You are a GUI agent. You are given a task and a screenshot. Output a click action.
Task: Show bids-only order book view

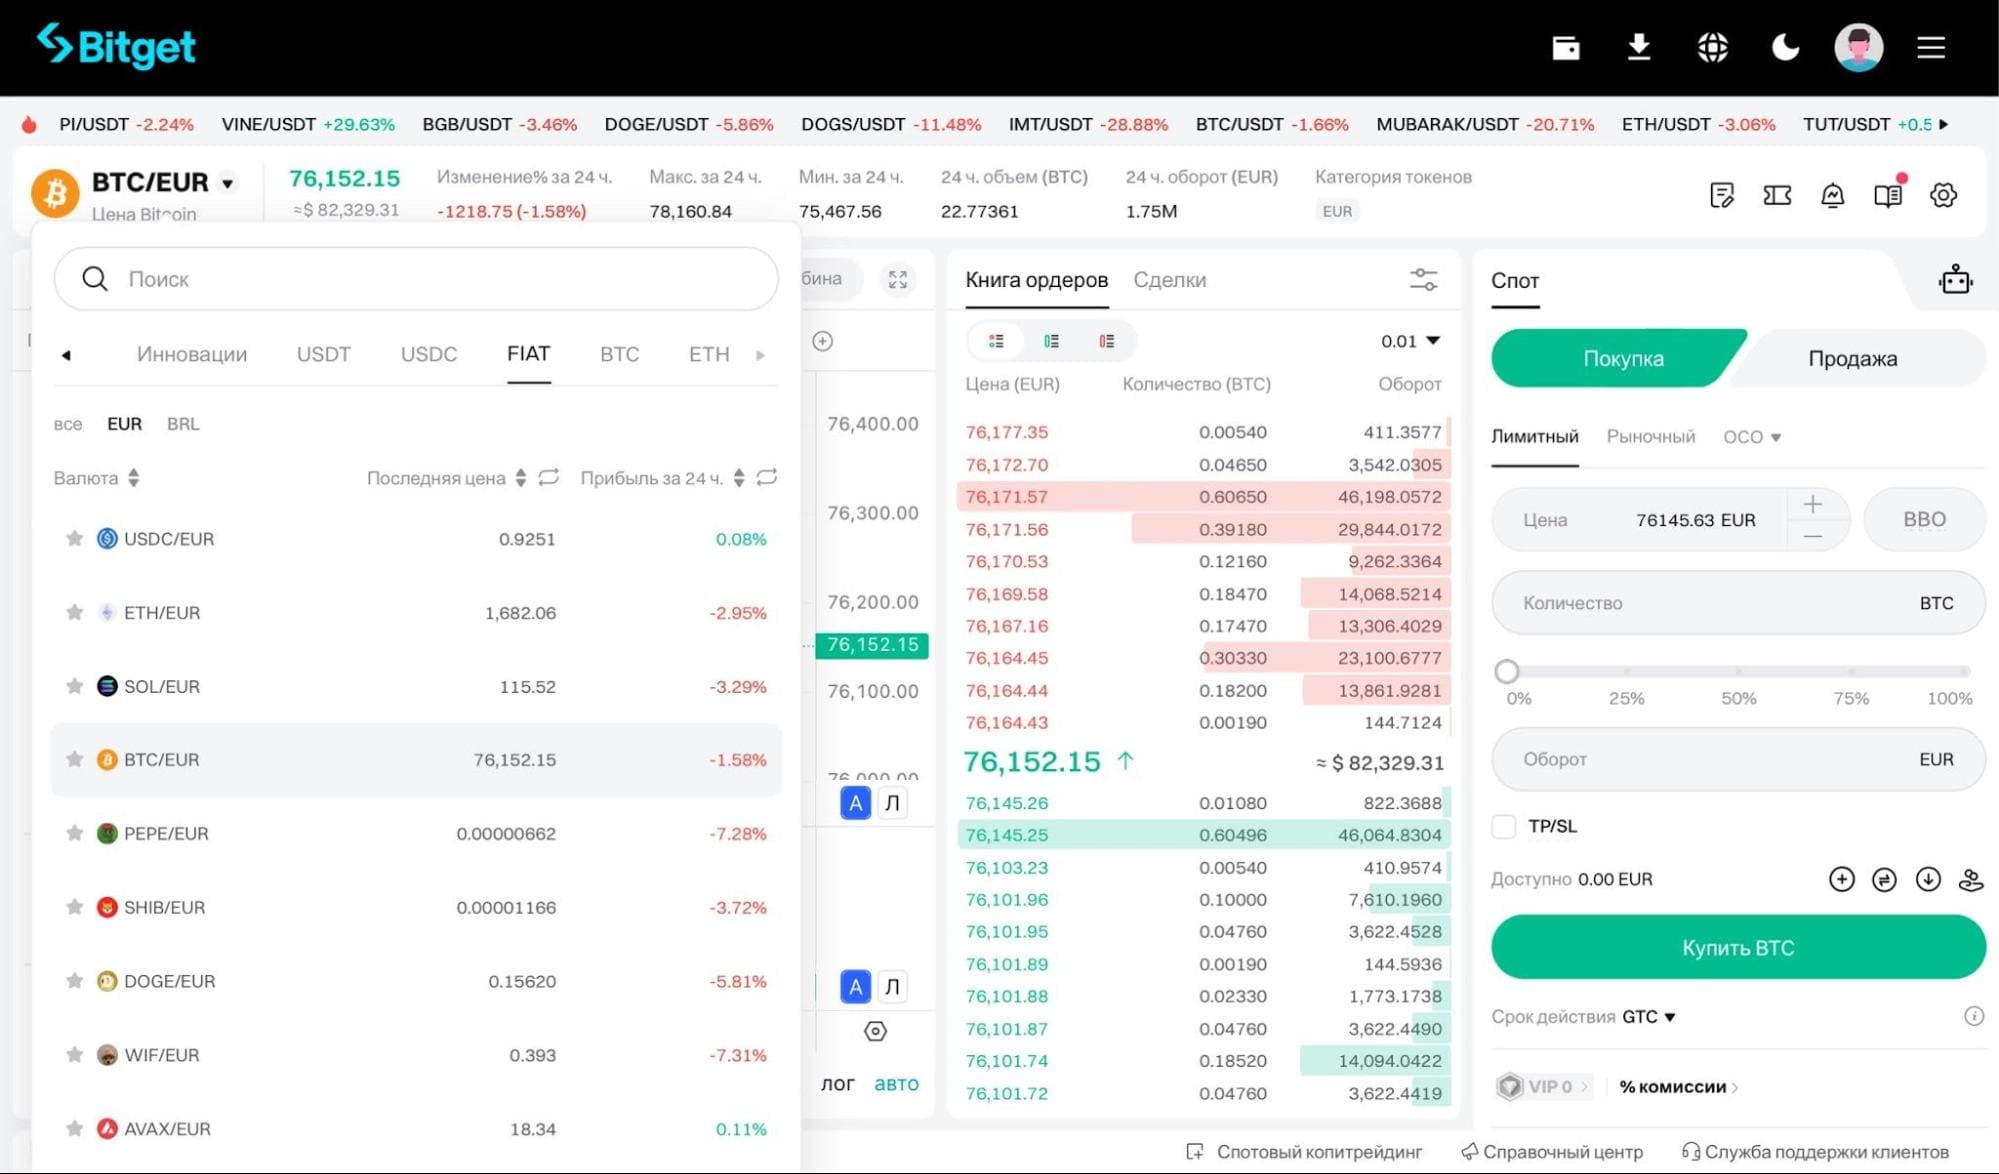point(1051,341)
